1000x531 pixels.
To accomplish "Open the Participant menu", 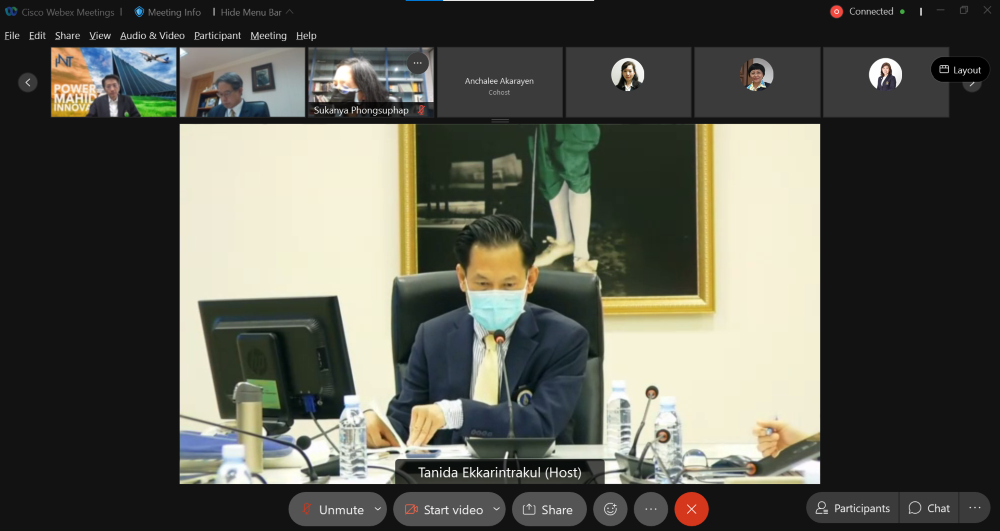I will click(217, 35).
